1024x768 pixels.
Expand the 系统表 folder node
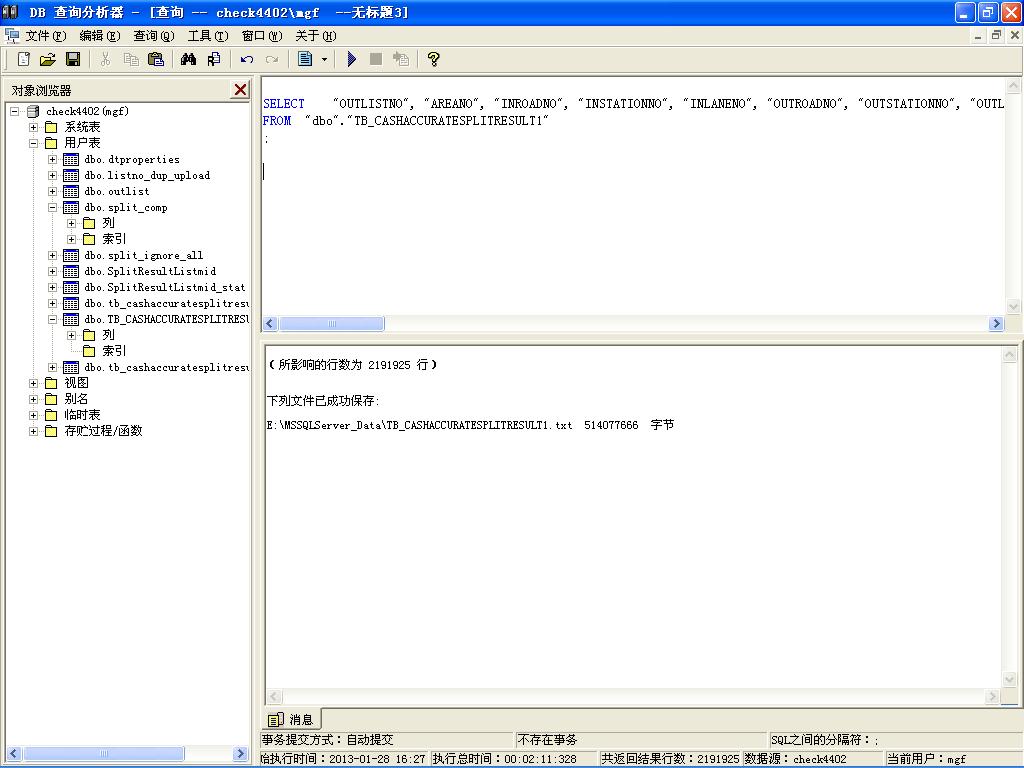pos(34,127)
